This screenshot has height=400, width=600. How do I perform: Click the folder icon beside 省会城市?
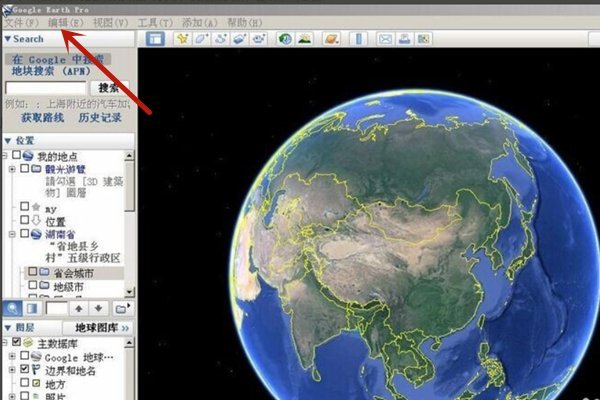45,272
